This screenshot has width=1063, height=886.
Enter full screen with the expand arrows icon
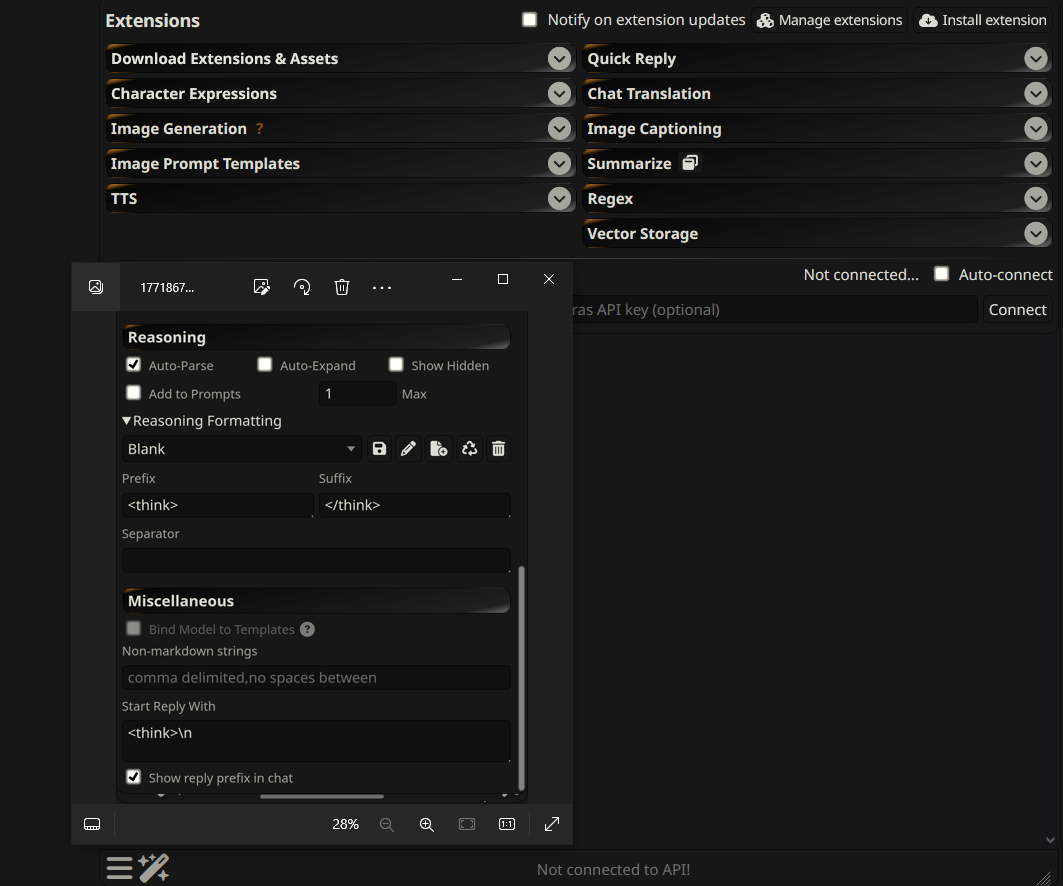tap(552, 824)
